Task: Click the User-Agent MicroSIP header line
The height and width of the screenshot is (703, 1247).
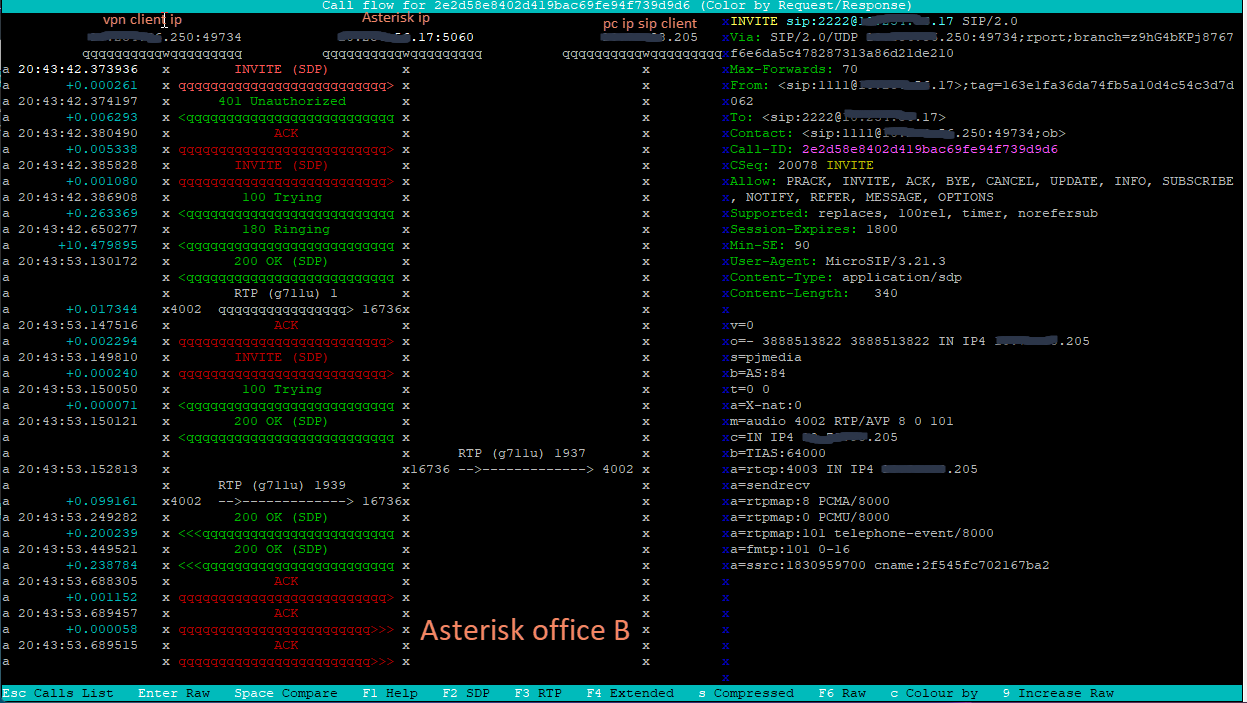Action: (824, 261)
